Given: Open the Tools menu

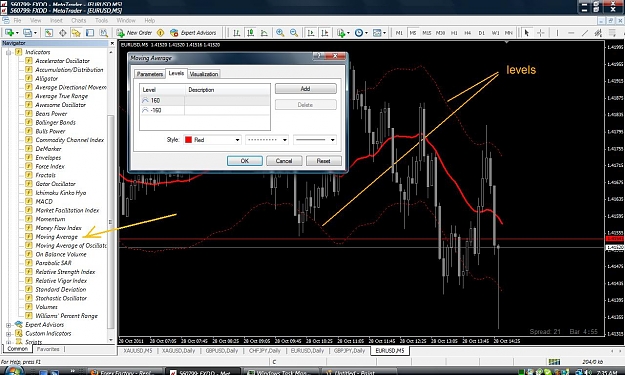Looking at the screenshot, I should [x=101, y=20].
